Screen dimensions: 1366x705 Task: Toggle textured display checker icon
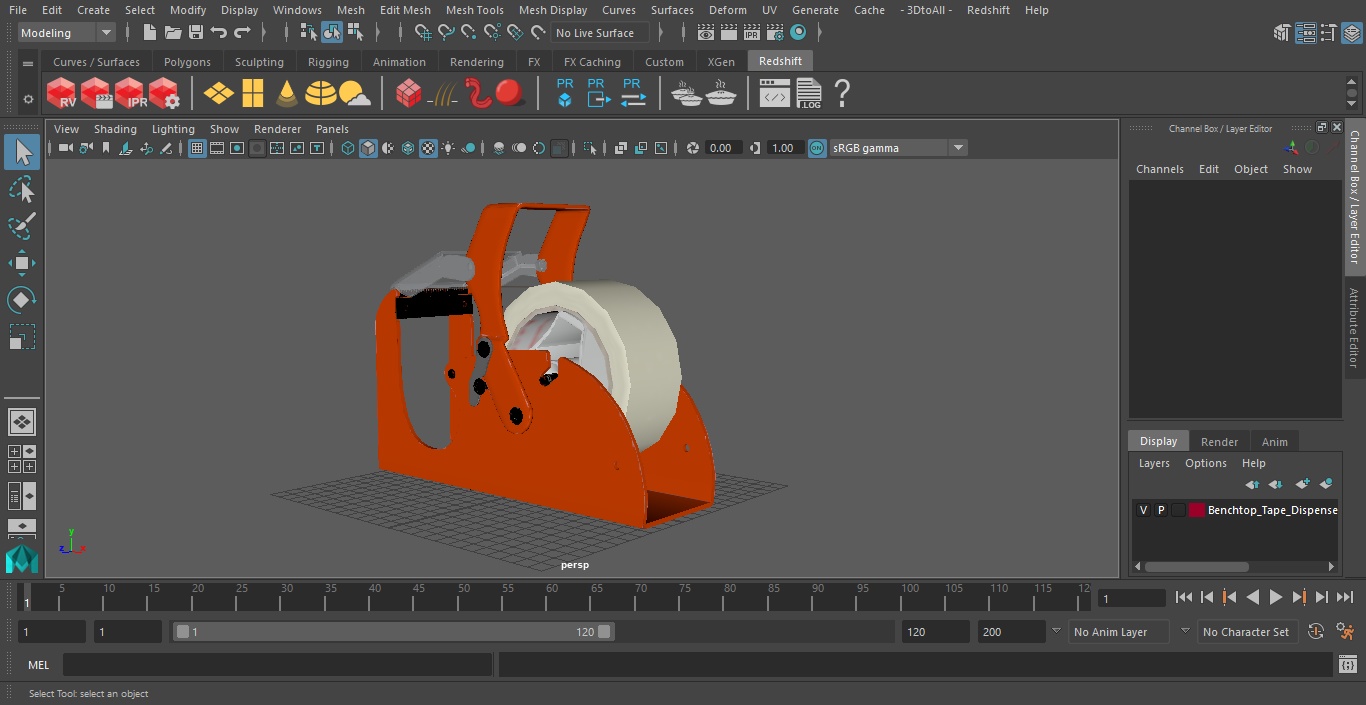[428, 148]
